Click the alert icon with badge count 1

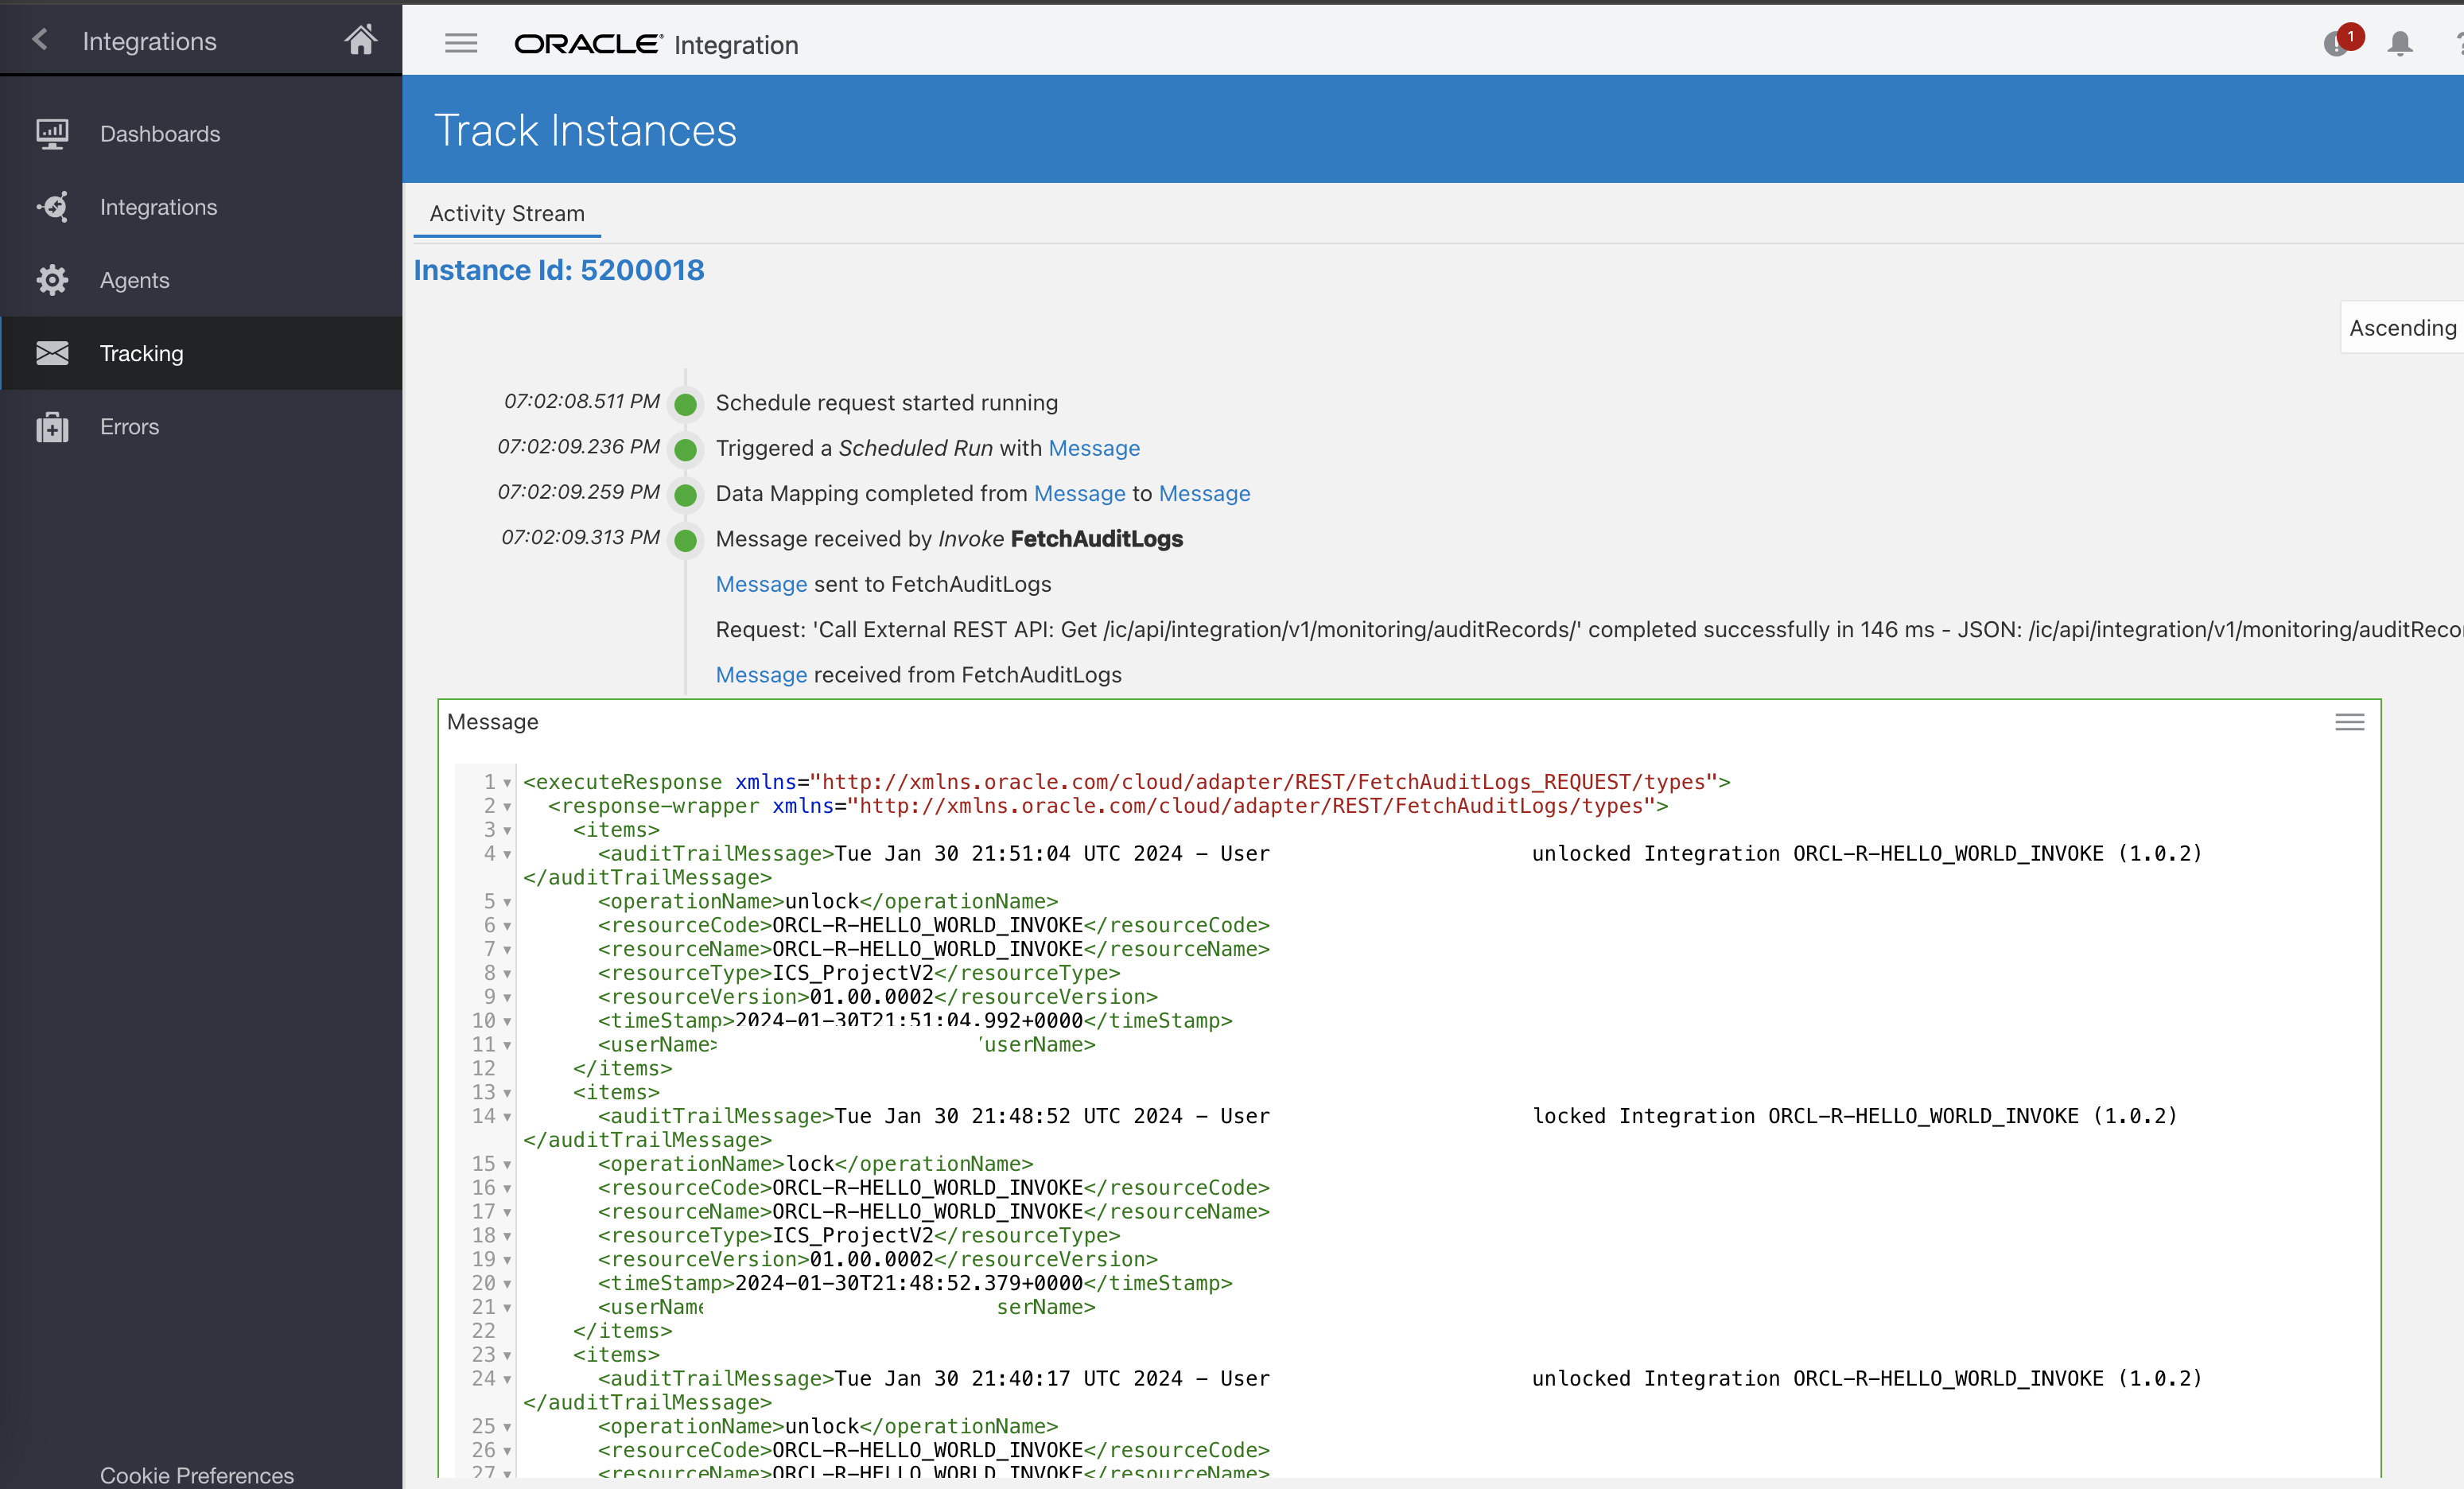(2338, 44)
